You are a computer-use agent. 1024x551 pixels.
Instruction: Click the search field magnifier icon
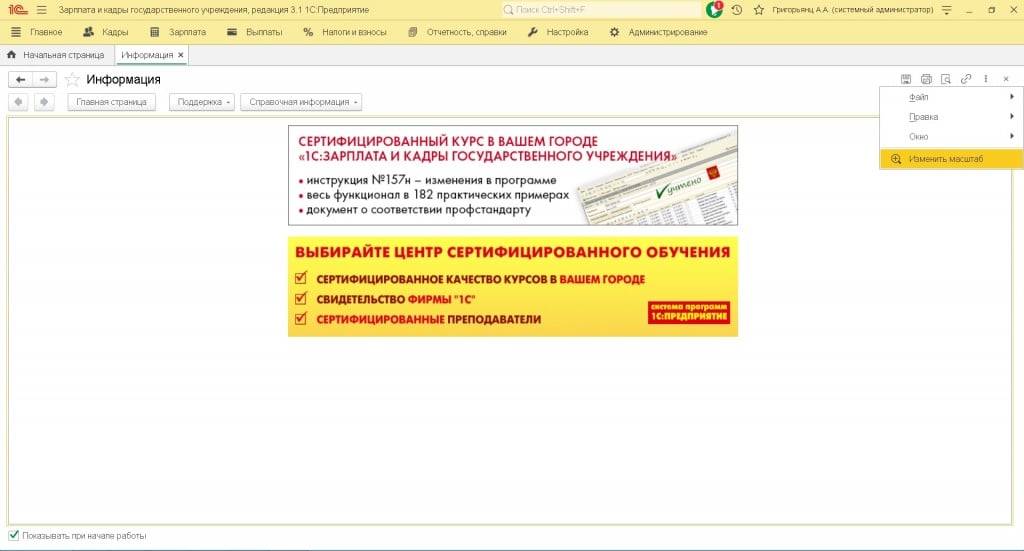(x=508, y=10)
